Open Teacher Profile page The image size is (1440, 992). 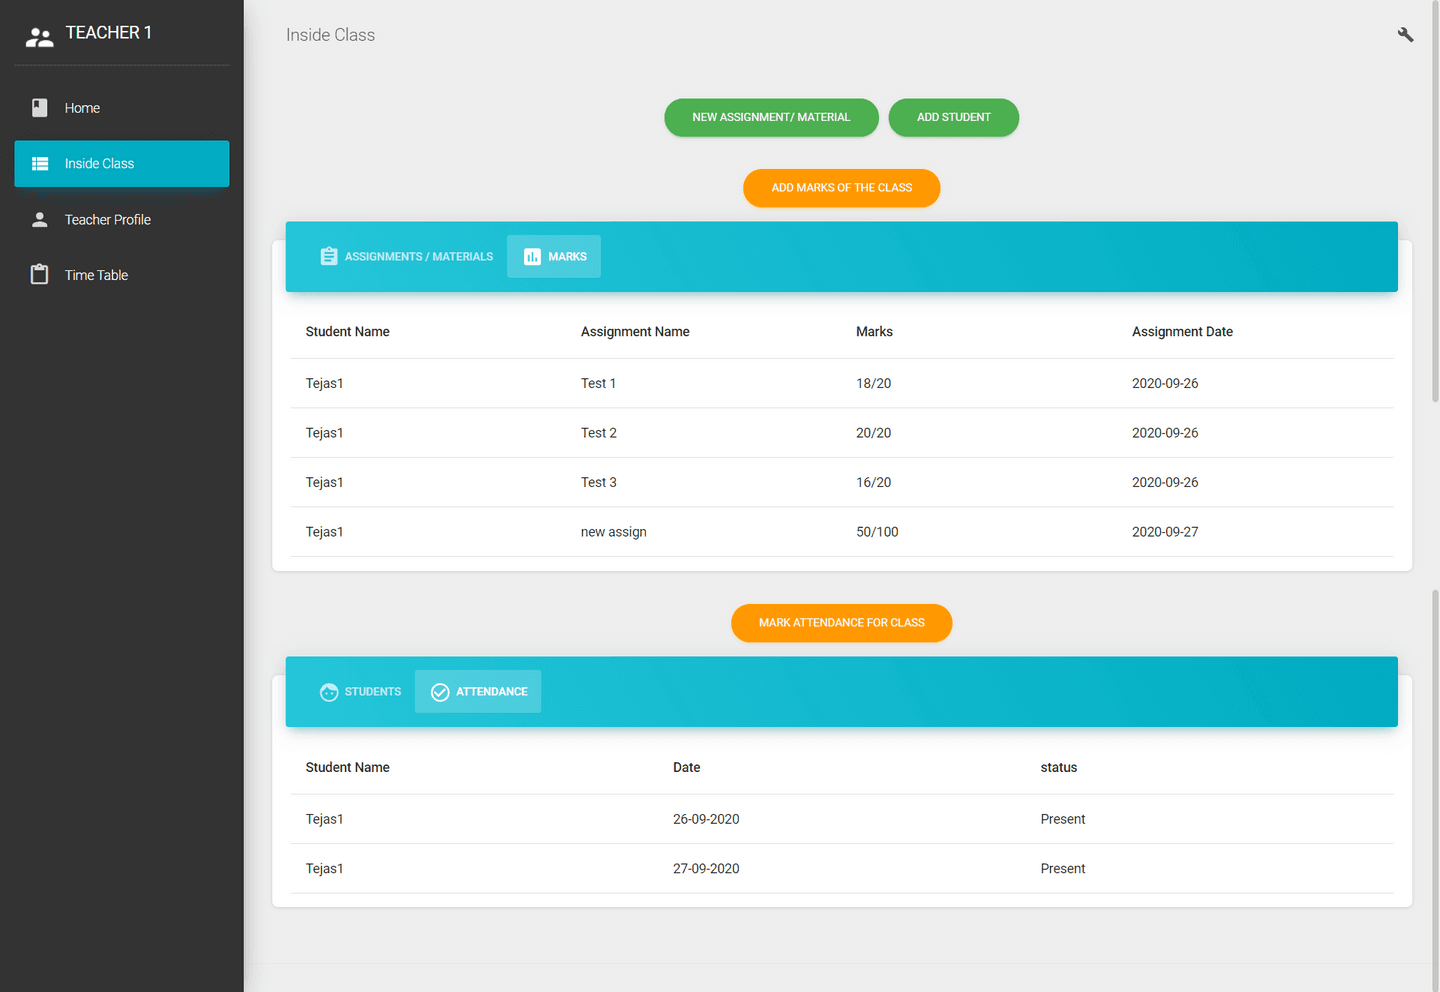point(122,220)
